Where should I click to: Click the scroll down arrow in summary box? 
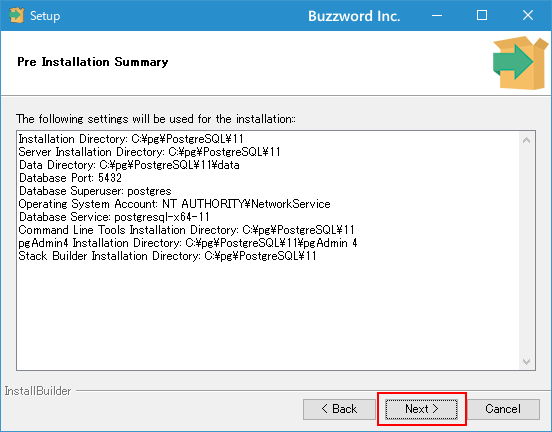click(x=527, y=362)
